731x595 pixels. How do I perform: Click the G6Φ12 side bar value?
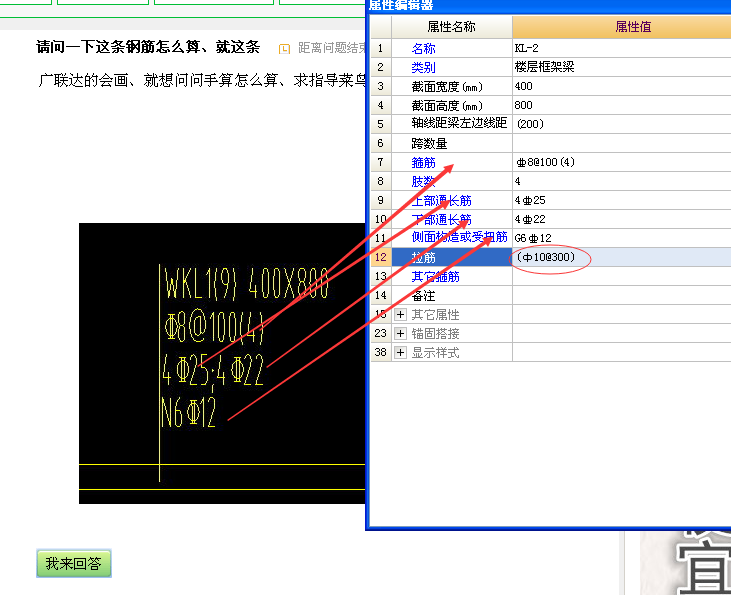pos(621,238)
